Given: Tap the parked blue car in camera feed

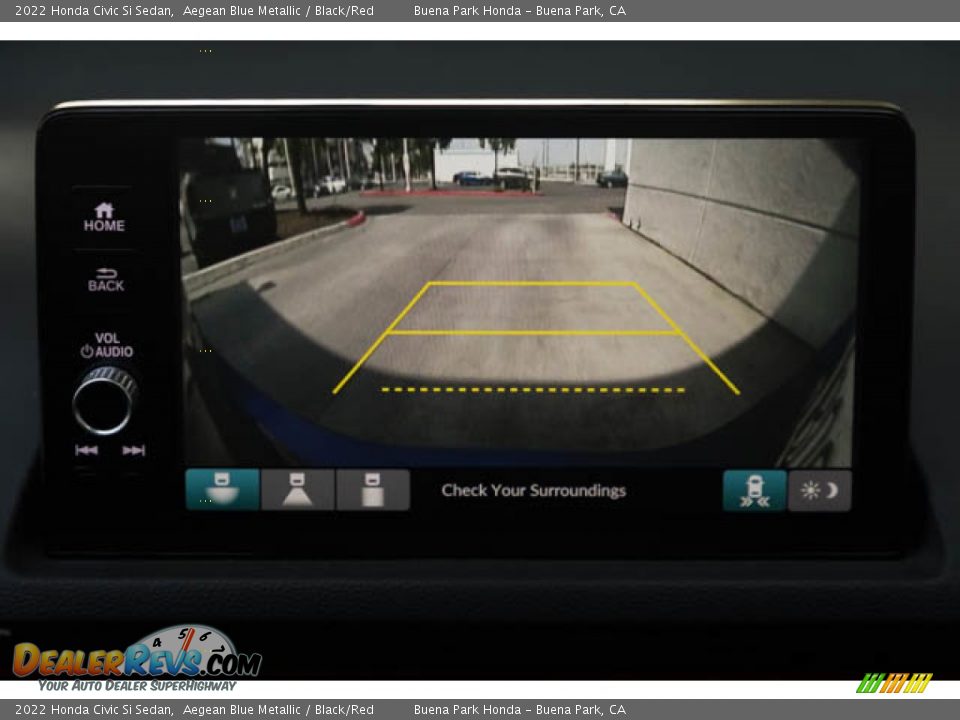Looking at the screenshot, I should 472,178.
